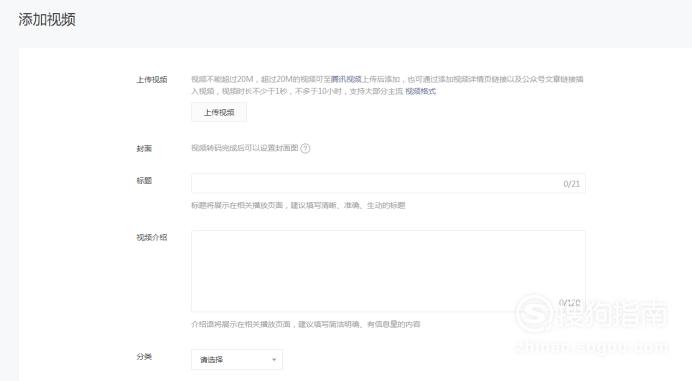Image resolution: width=692 pixels, height=381 pixels.
Task: Click the 上传视频 upload button
Action: (x=219, y=113)
